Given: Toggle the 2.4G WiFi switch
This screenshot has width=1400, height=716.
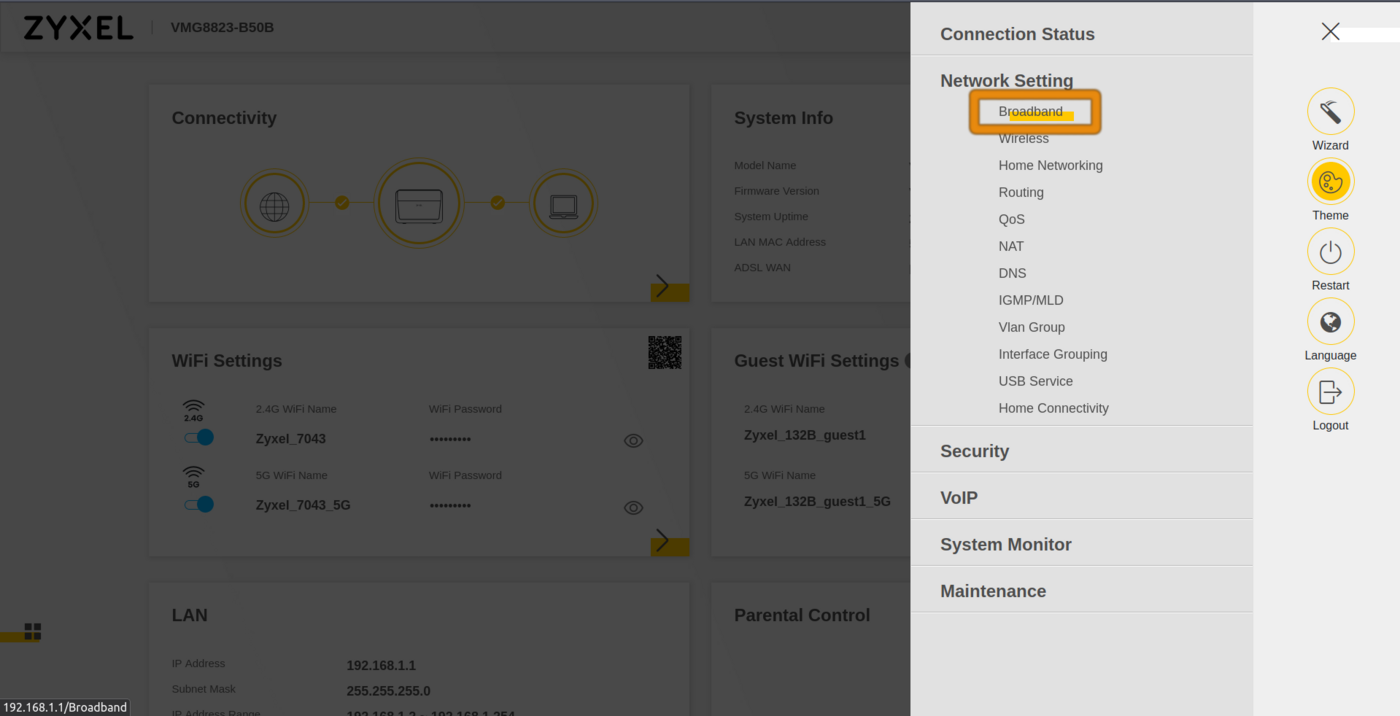Looking at the screenshot, I should [199, 437].
